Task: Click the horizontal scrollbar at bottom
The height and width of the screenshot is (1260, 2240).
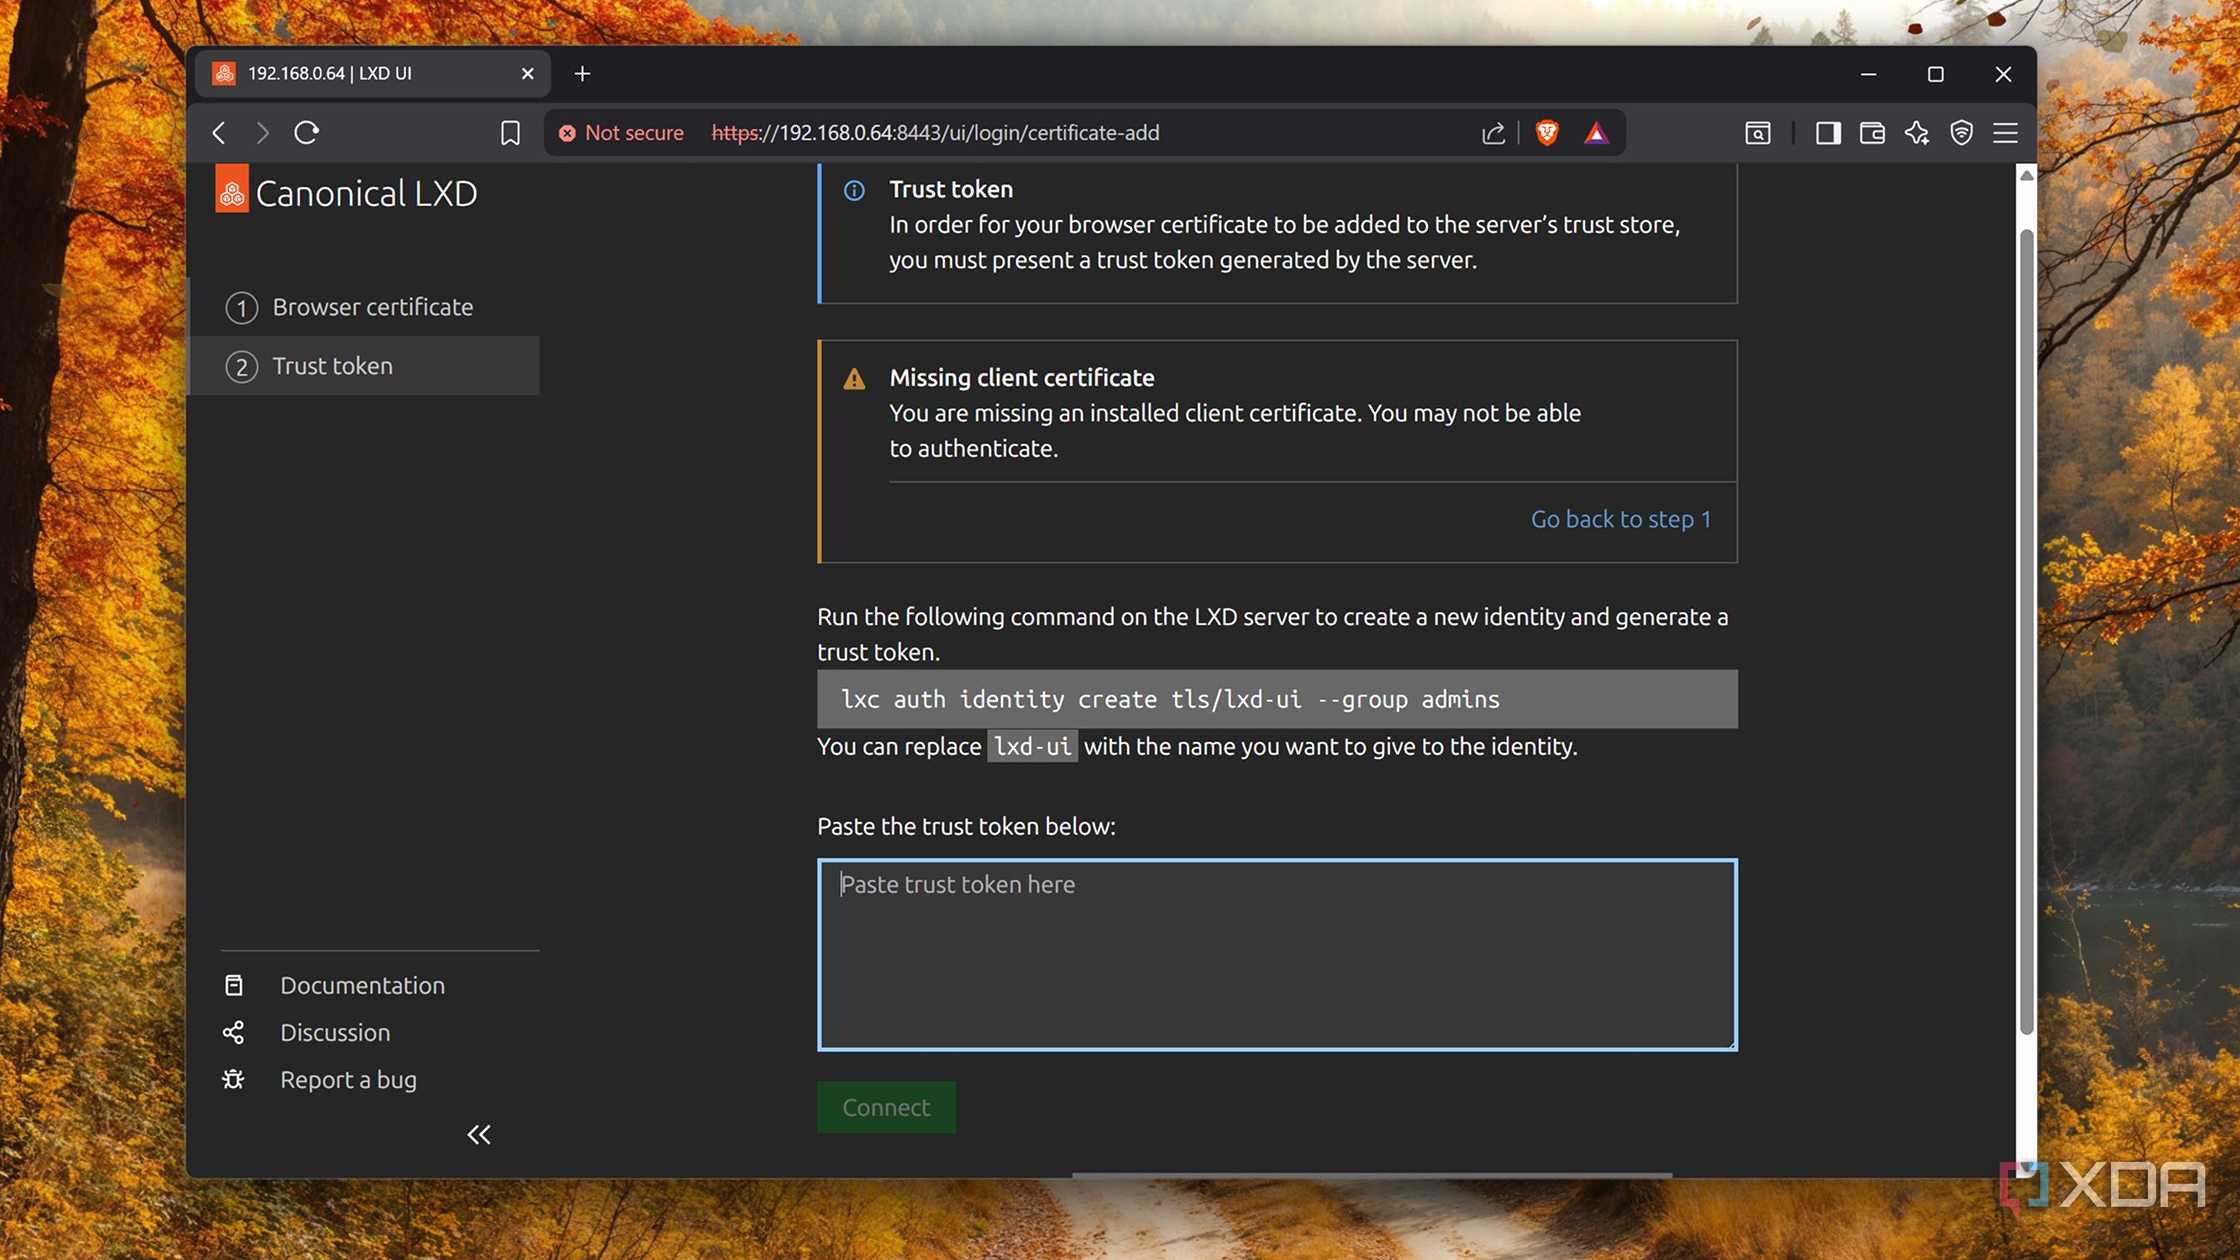Action: point(1372,1174)
